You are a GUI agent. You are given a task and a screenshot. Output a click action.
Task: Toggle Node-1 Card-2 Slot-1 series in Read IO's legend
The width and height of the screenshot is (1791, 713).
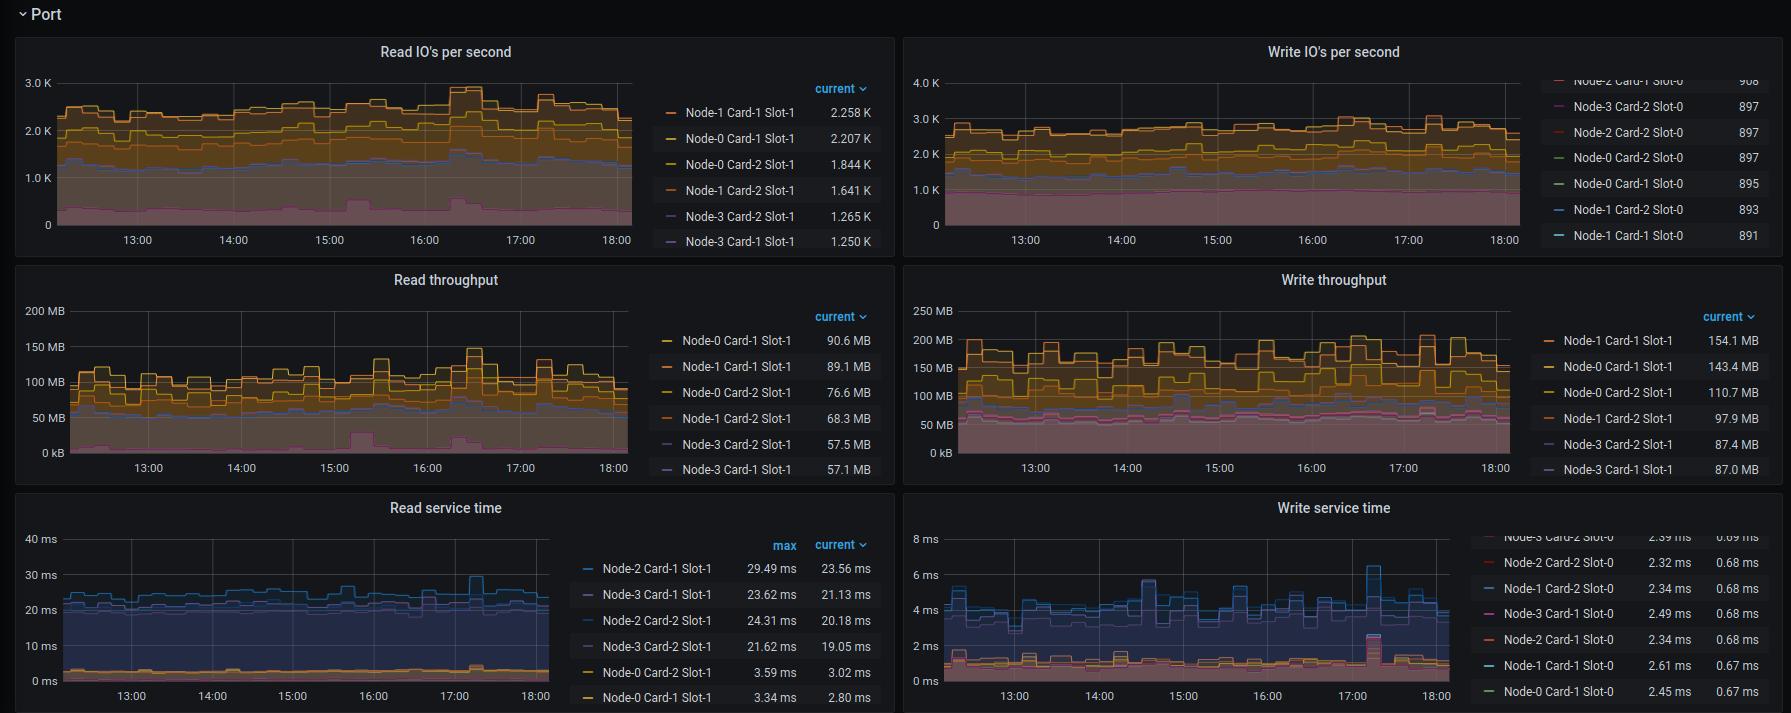(x=740, y=191)
